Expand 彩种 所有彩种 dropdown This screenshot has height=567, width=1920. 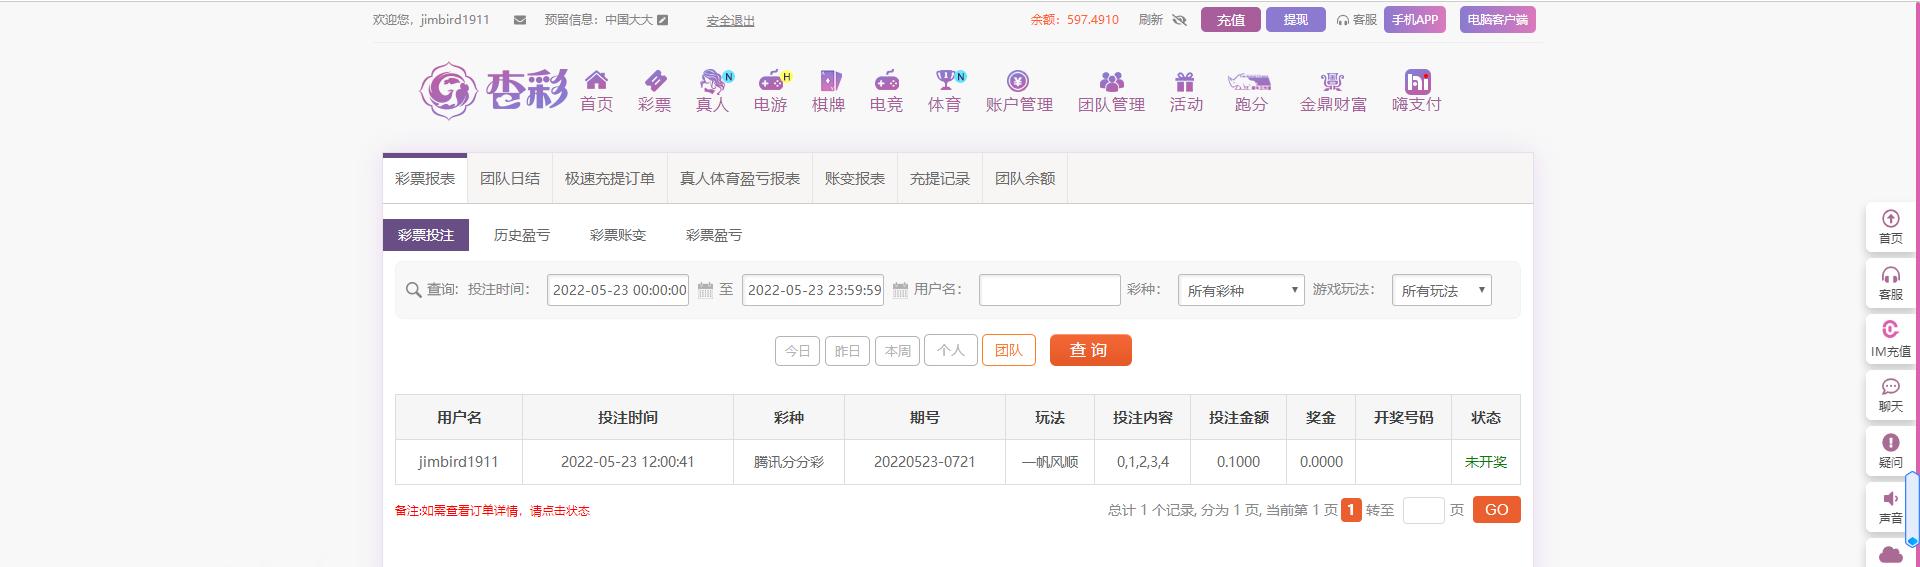point(1241,290)
